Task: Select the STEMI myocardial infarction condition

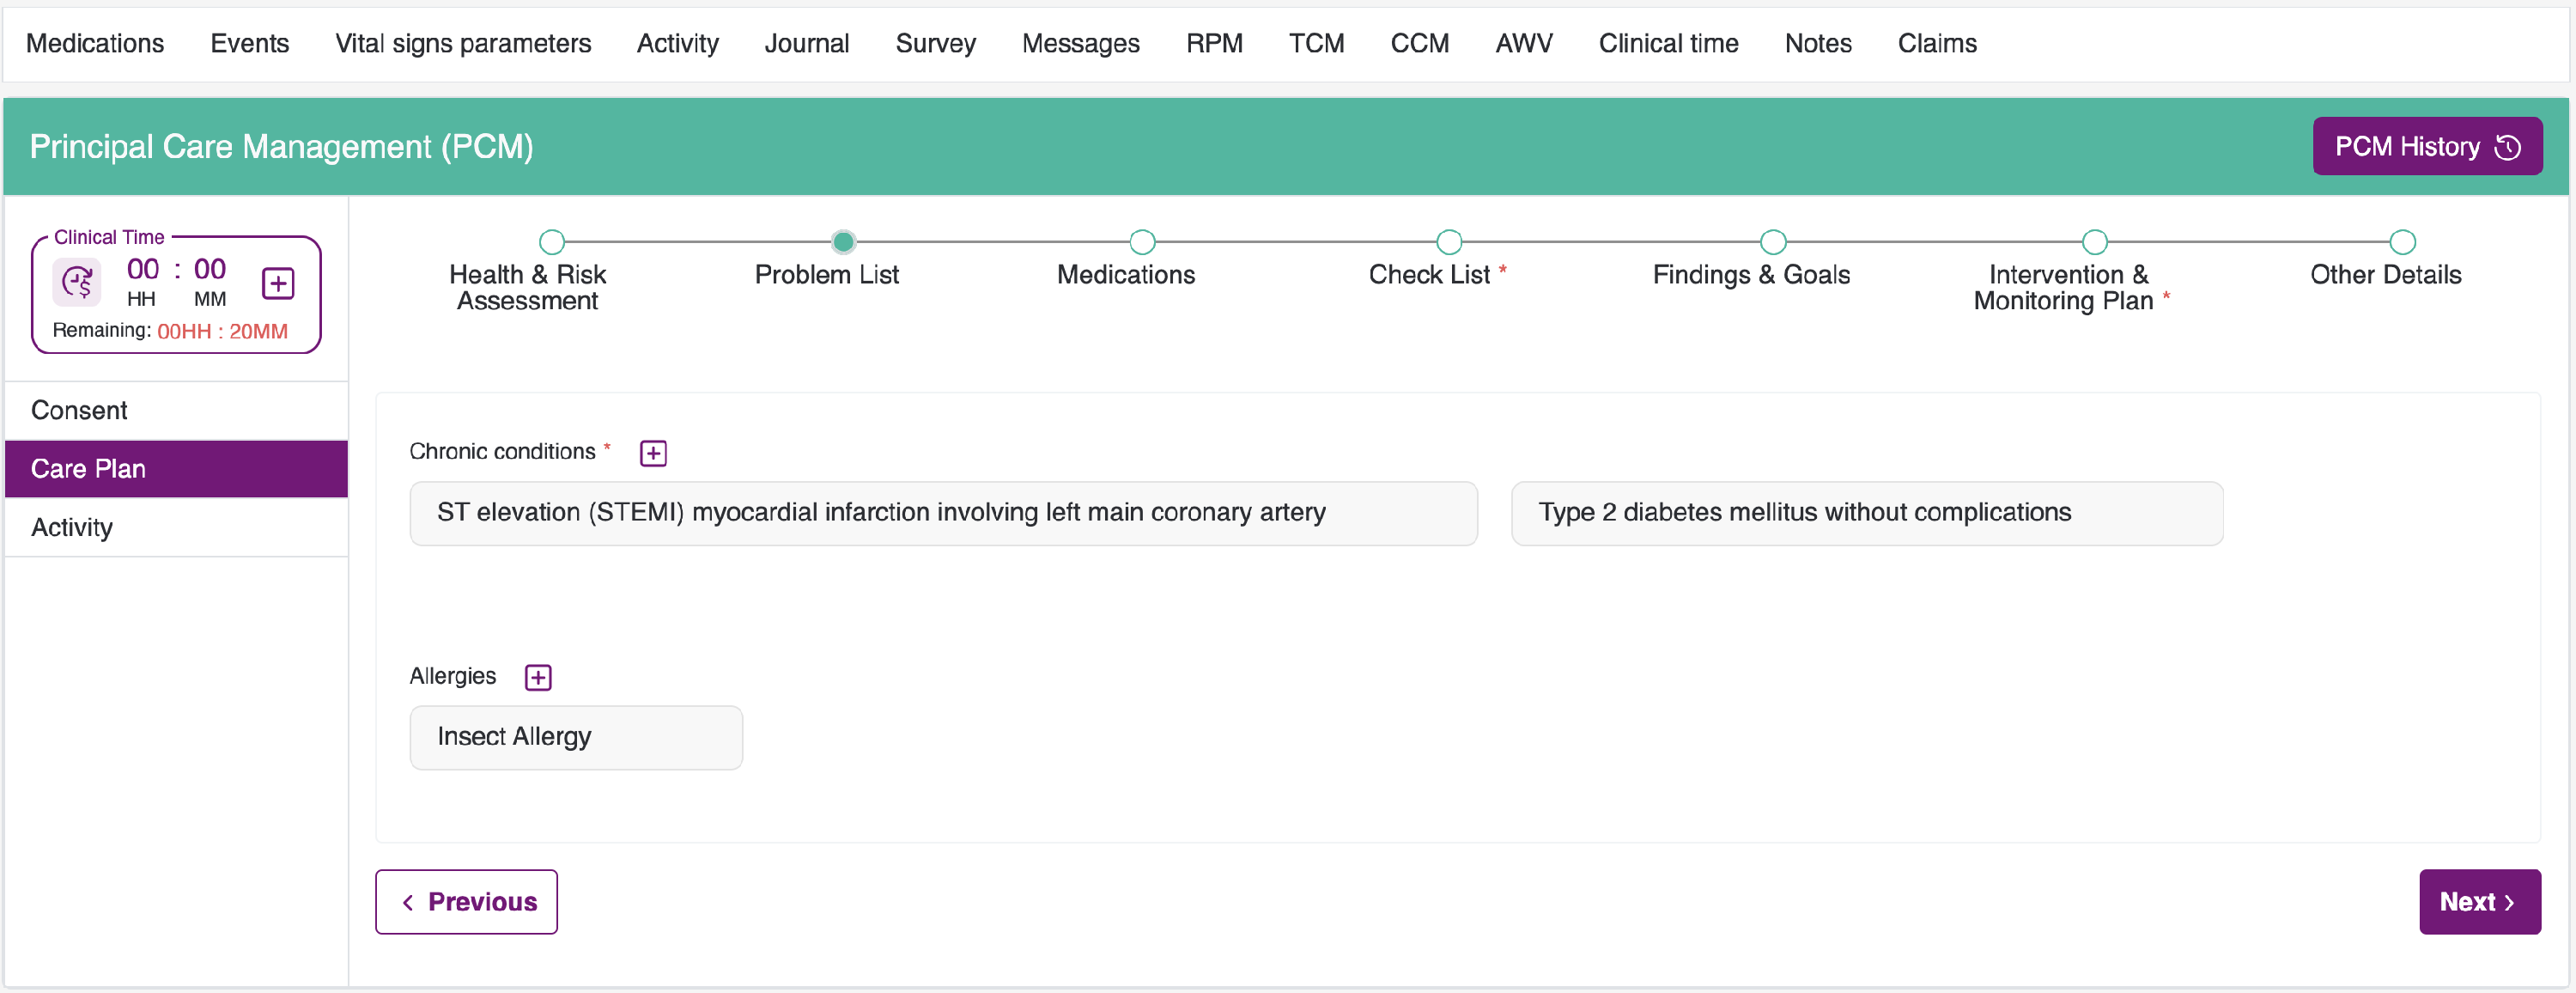Action: click(942, 513)
